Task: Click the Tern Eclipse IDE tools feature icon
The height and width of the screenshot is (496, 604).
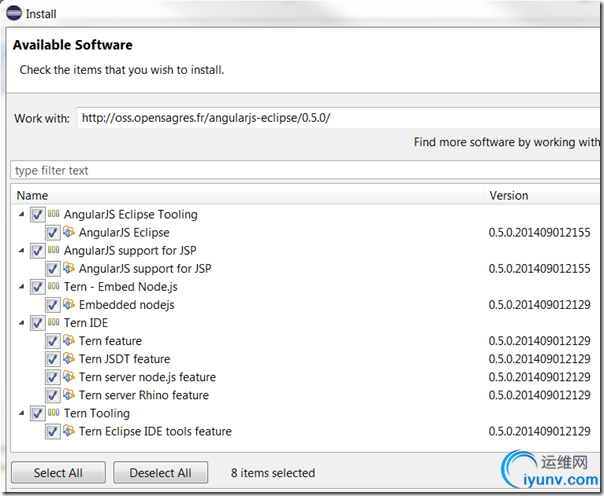Action: point(69,431)
